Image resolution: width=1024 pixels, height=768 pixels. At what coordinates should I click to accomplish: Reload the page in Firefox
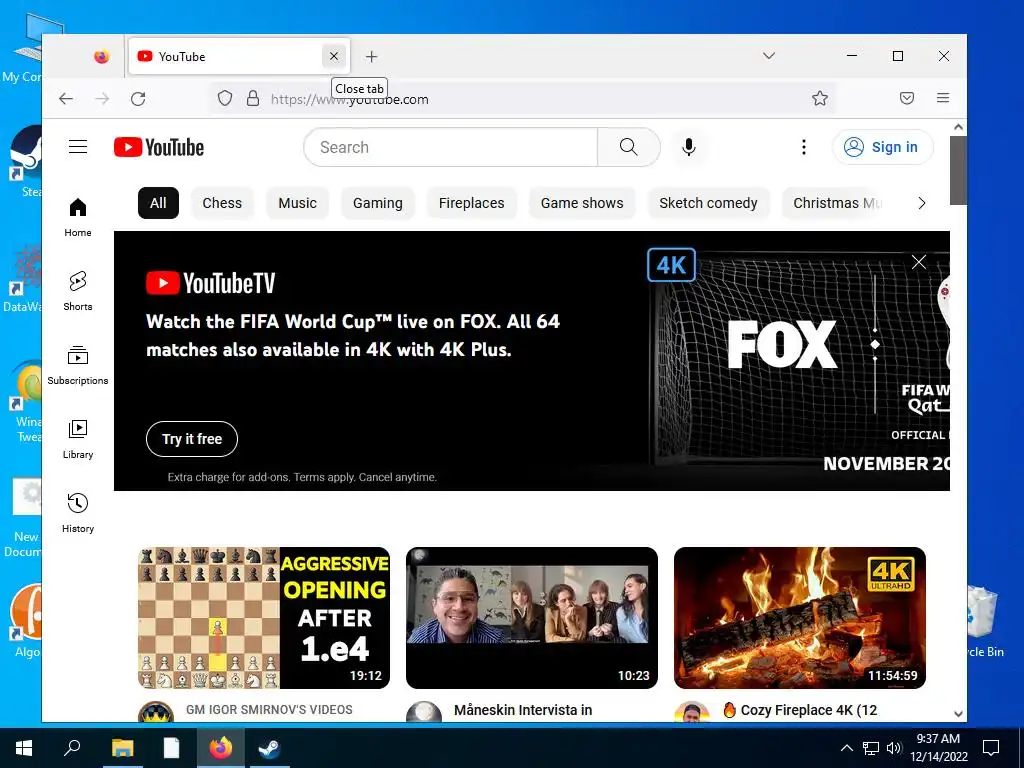(138, 99)
